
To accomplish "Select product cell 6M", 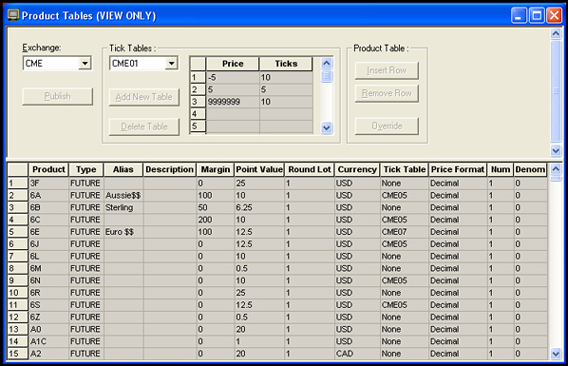I will pyautogui.click(x=49, y=269).
